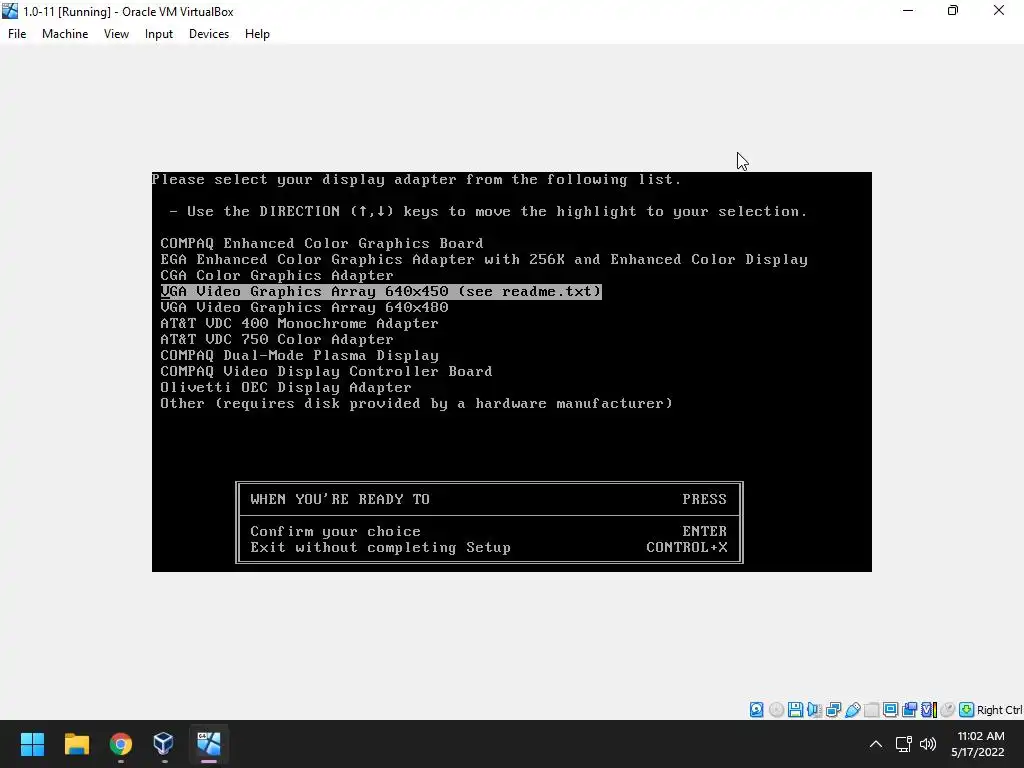Click the hard disk activity status icon
Viewport: 1024px width, 768px height.
(x=756, y=710)
